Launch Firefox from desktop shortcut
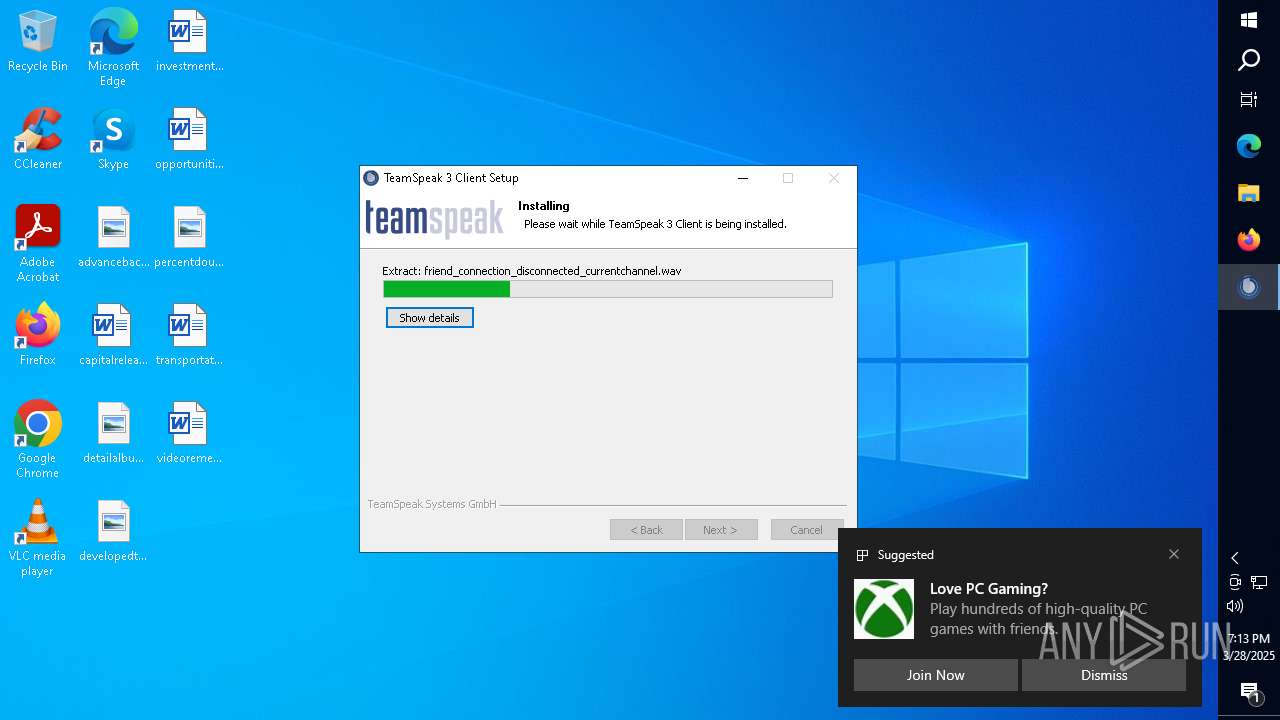 [37, 336]
